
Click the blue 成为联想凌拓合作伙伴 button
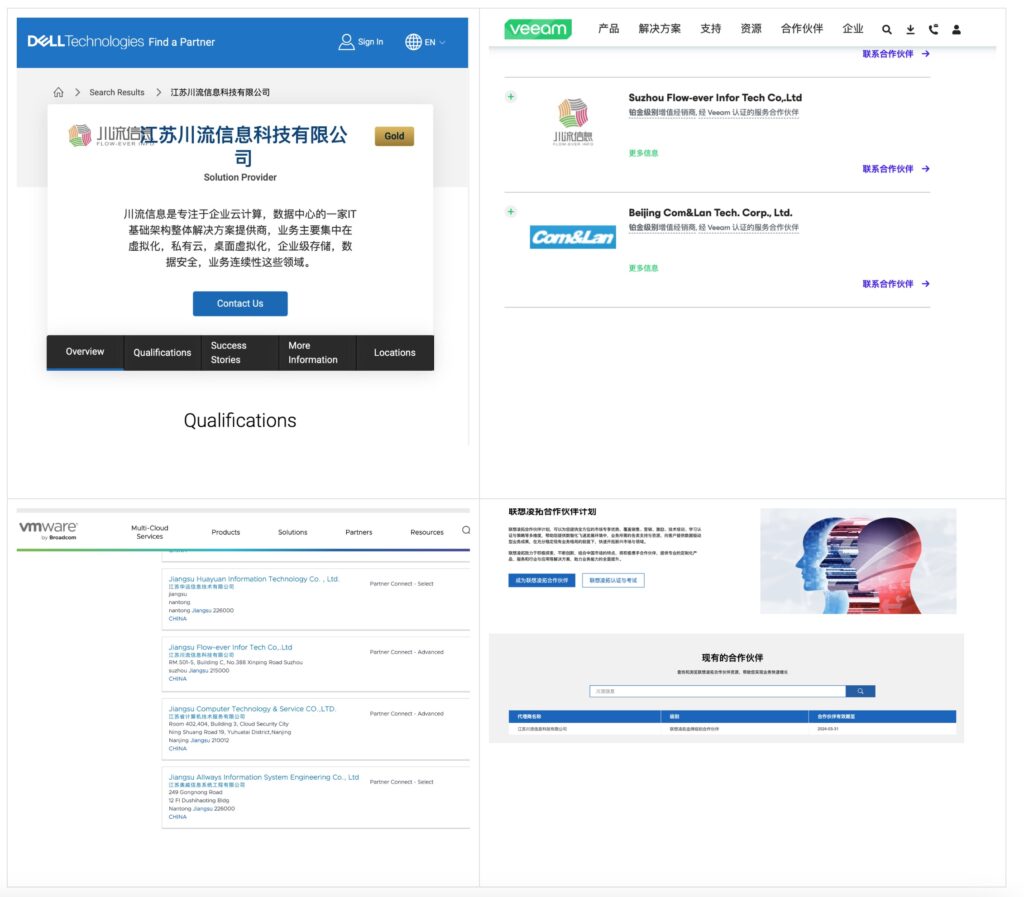541,580
